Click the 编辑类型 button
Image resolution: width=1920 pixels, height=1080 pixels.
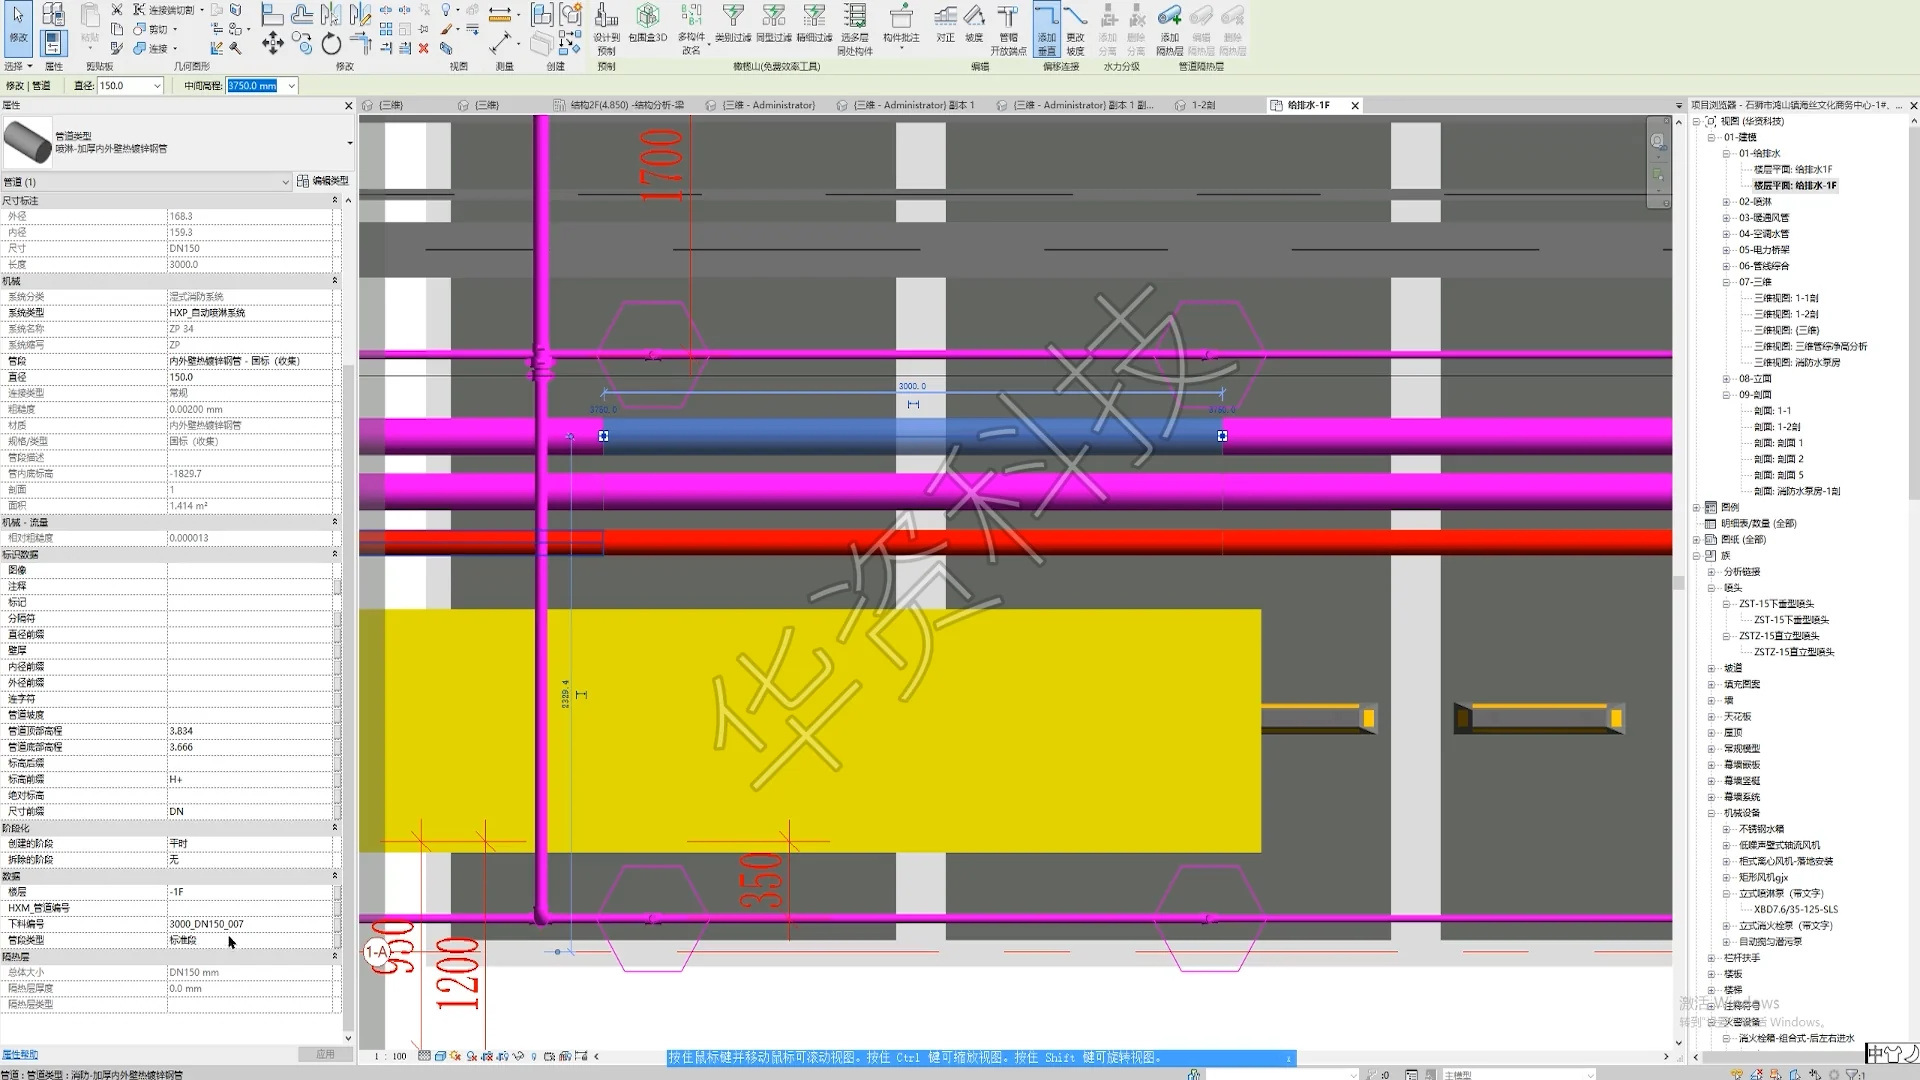click(323, 181)
